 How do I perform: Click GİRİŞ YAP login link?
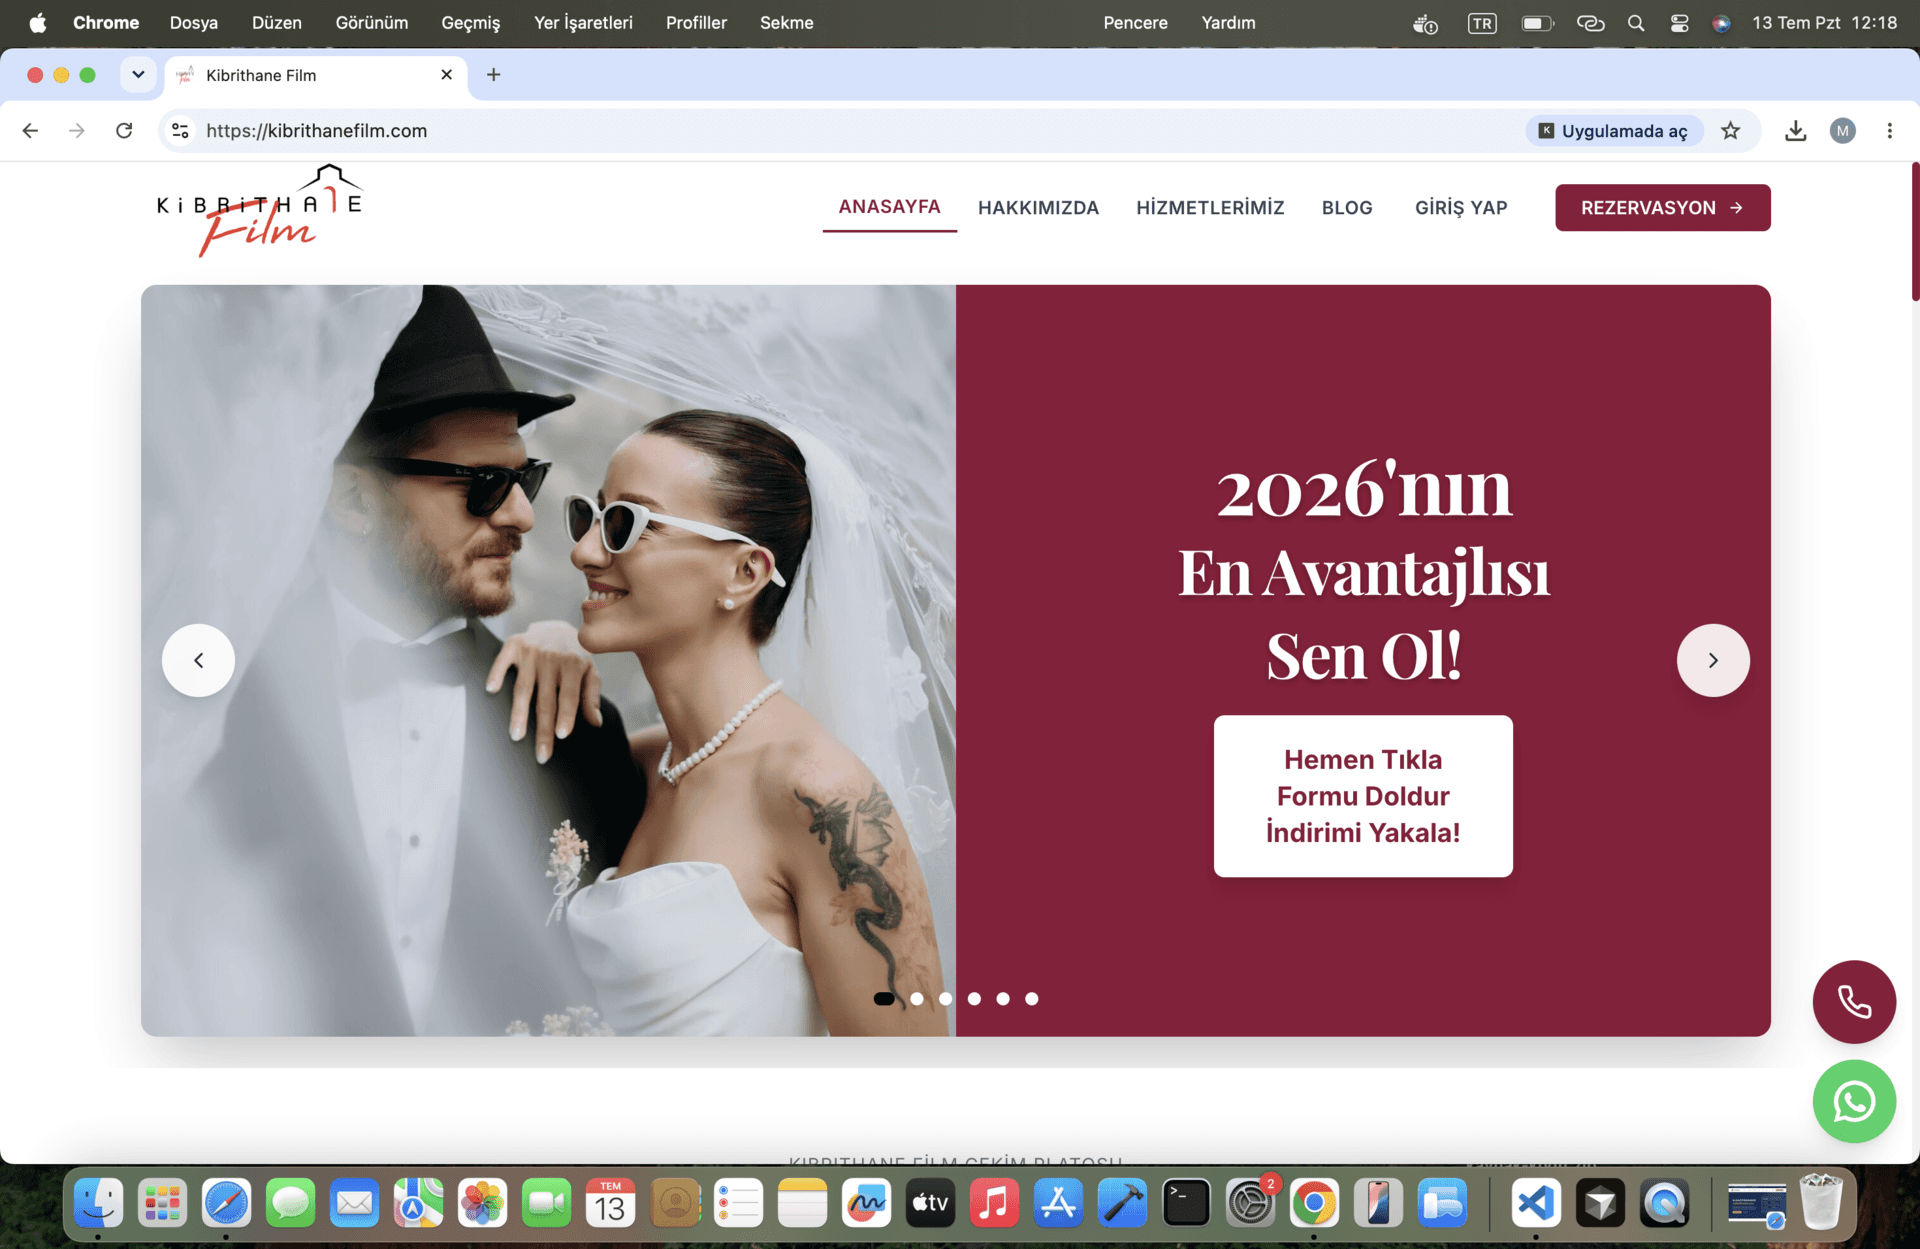point(1461,208)
